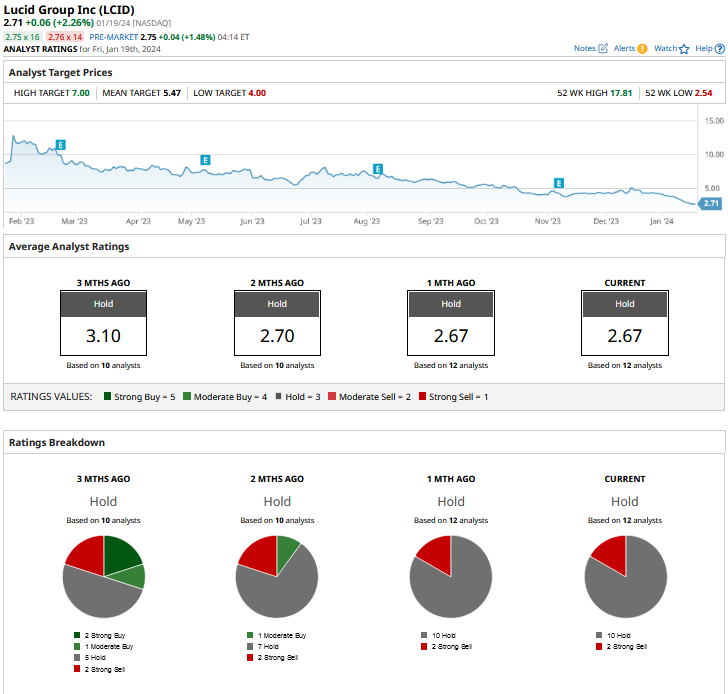The image size is (728, 694).
Task: Click the 2.71 current price tag on chart
Action: tap(711, 203)
